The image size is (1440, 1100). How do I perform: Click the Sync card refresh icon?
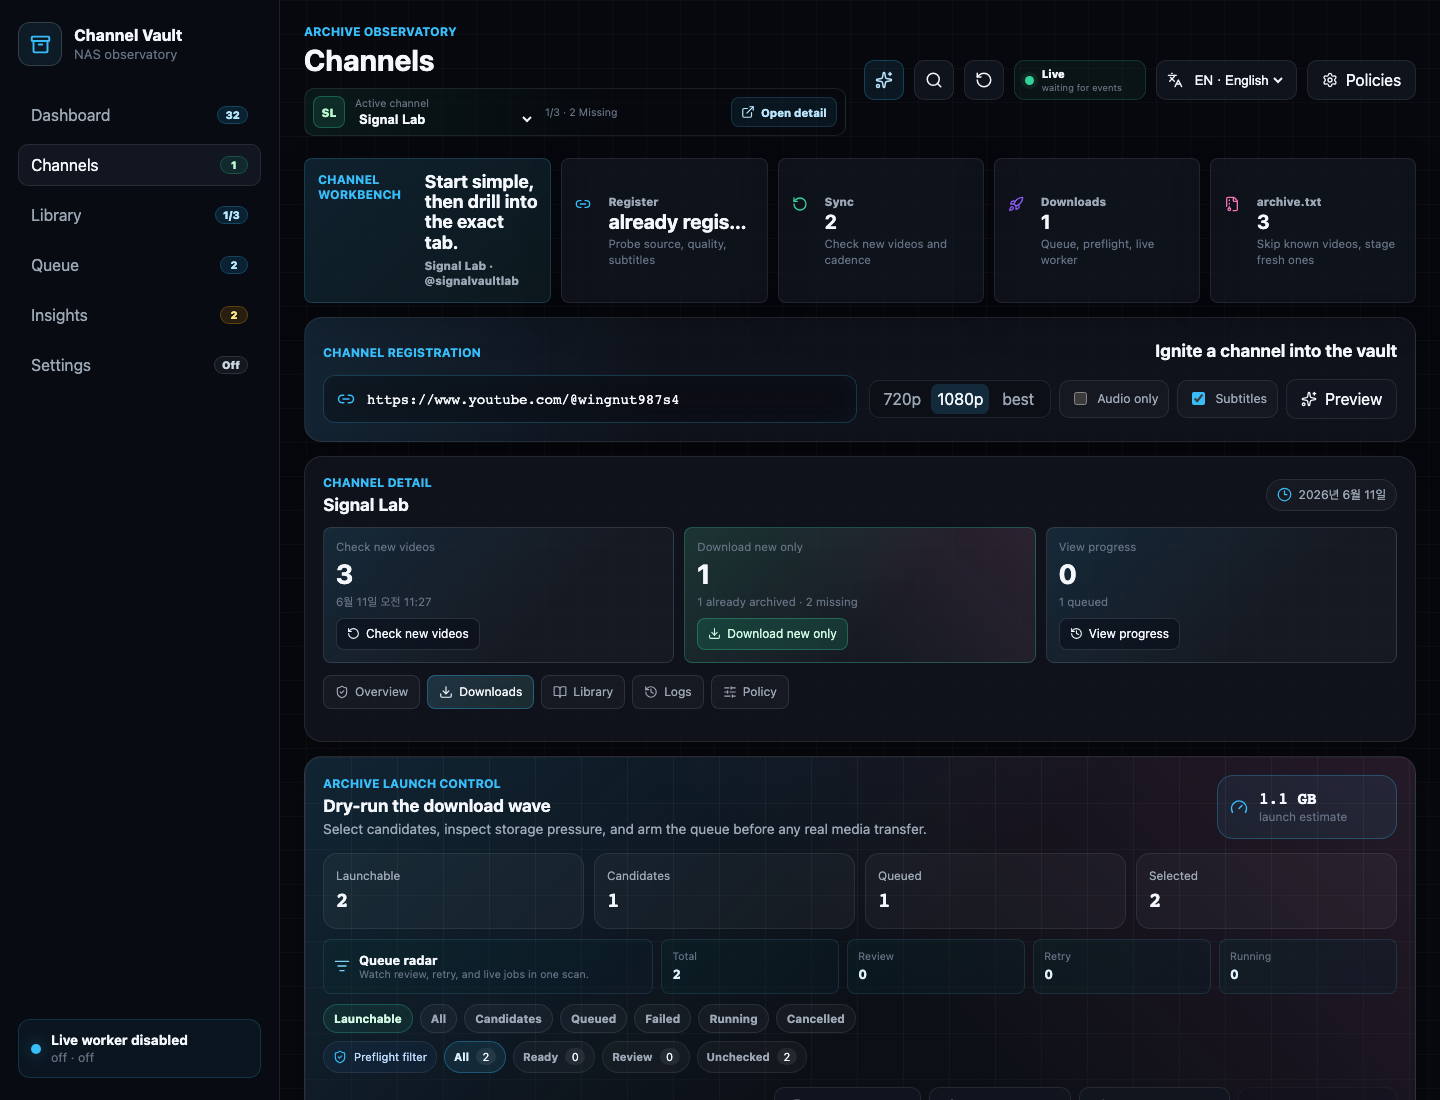coord(800,204)
